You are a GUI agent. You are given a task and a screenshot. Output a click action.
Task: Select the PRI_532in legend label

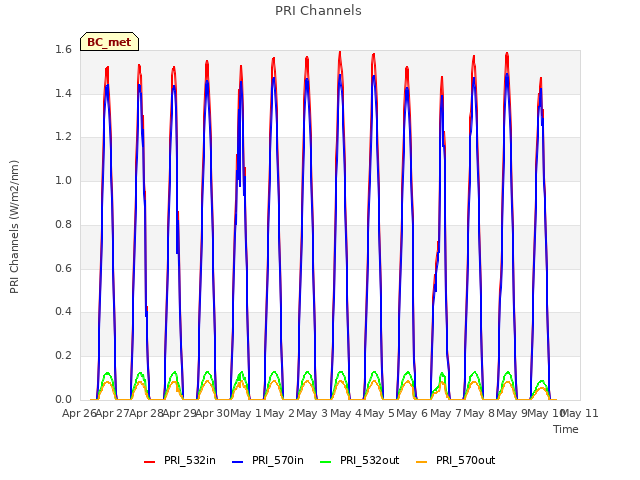(190, 460)
